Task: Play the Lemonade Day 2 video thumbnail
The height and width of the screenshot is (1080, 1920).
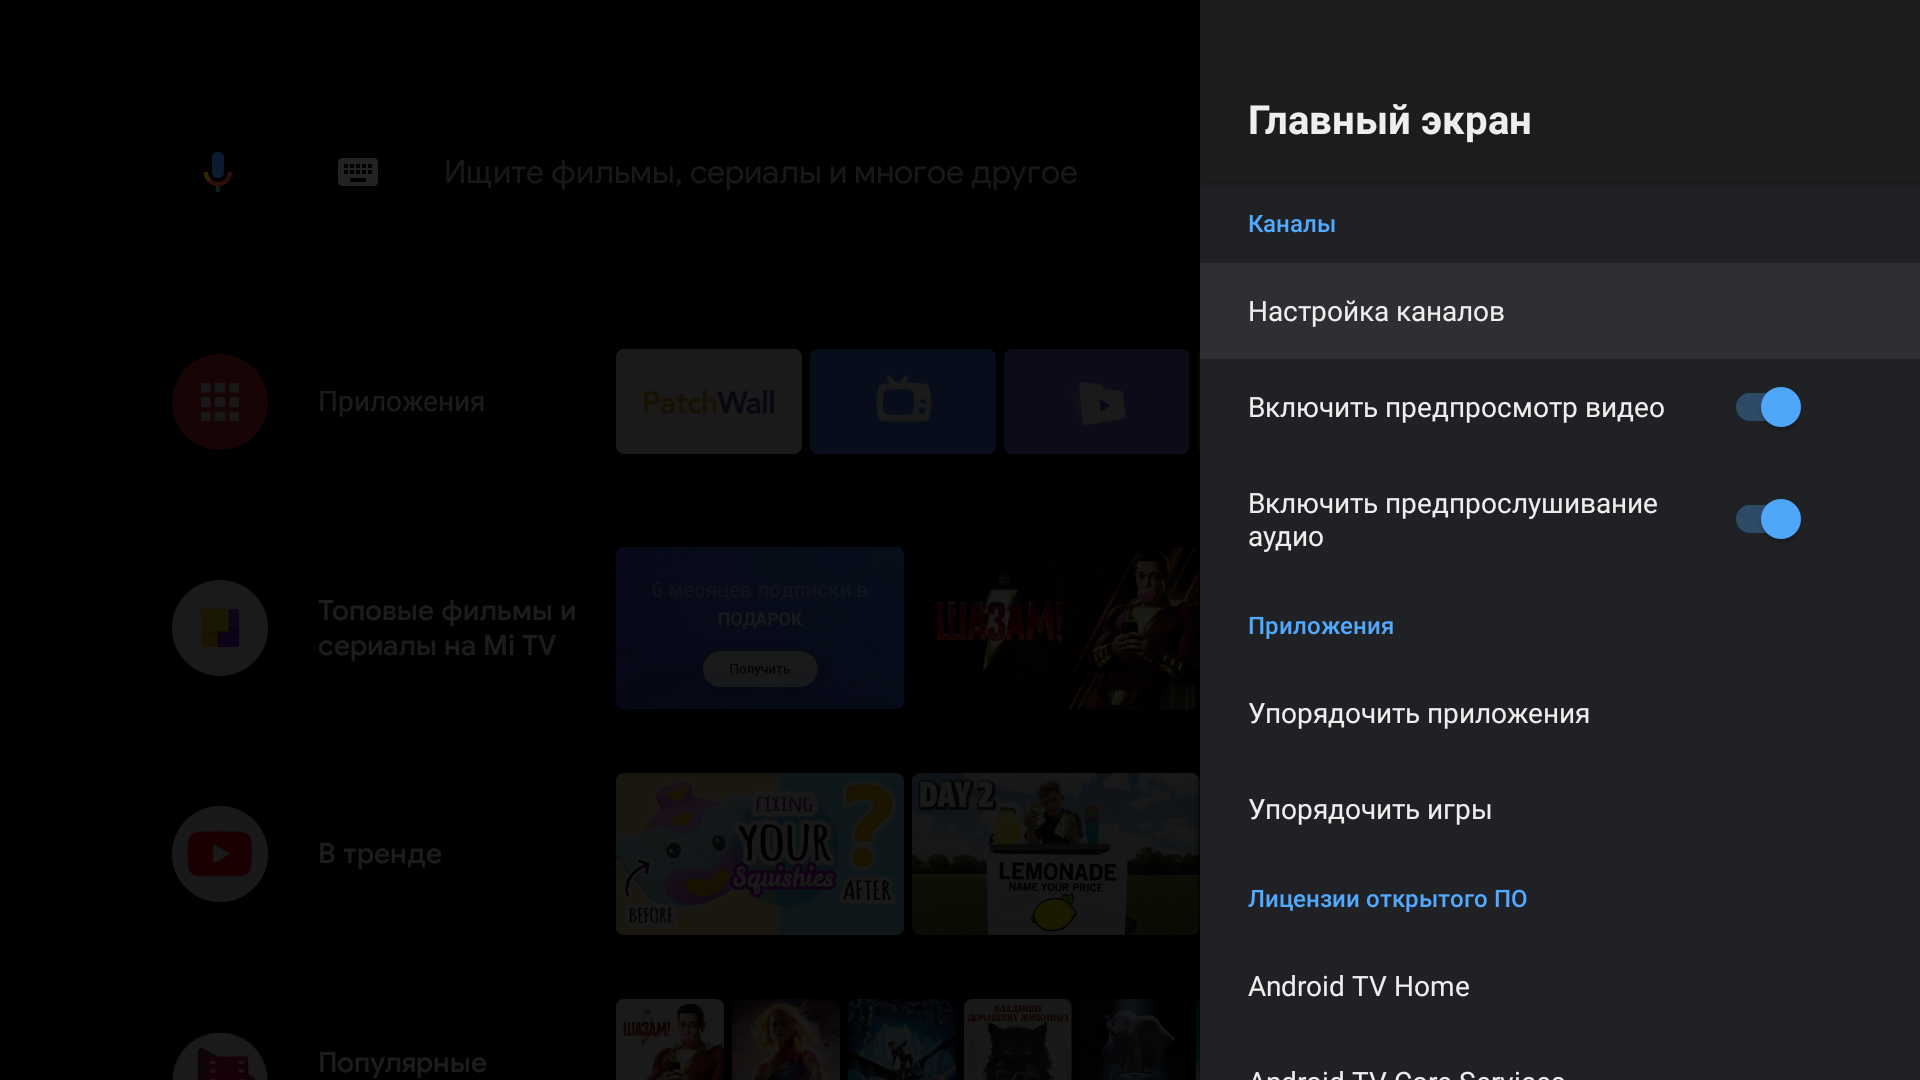Action: click(x=1055, y=854)
